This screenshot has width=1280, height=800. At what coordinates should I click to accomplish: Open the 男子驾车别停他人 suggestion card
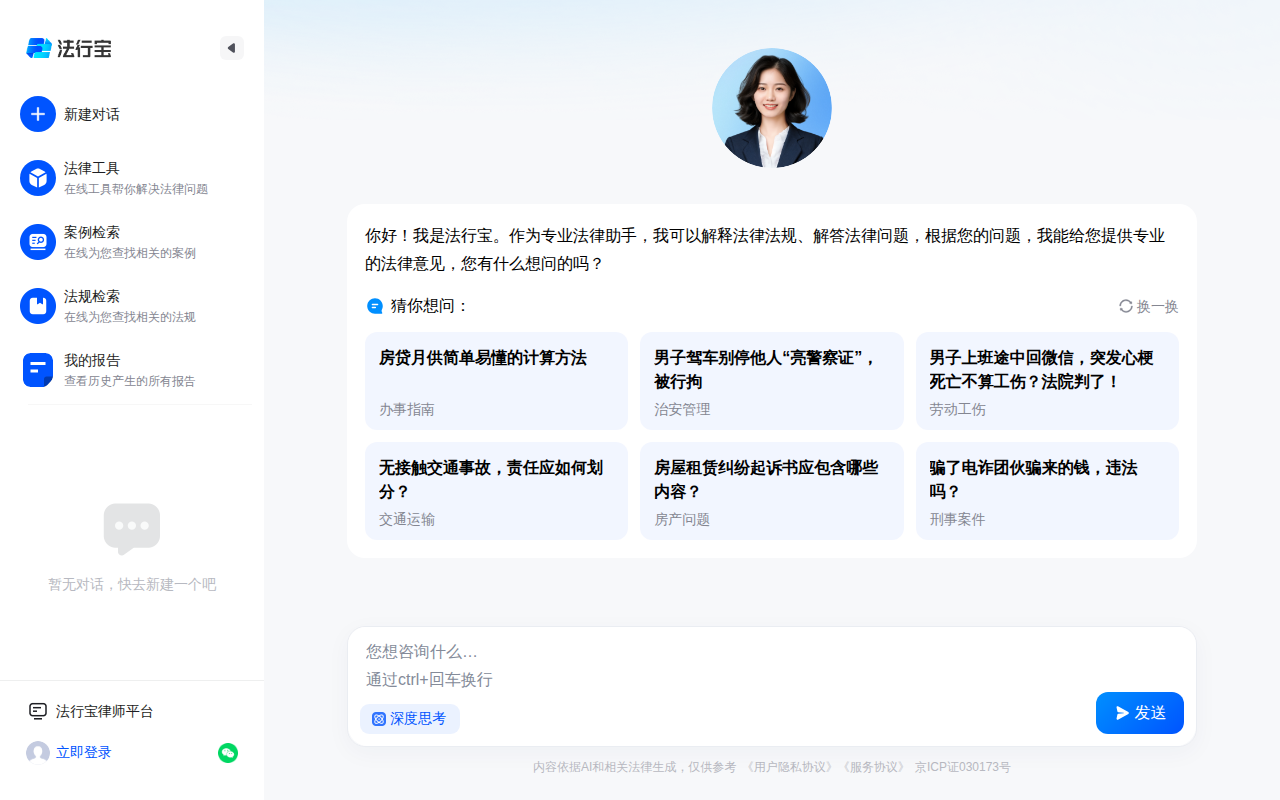click(772, 381)
